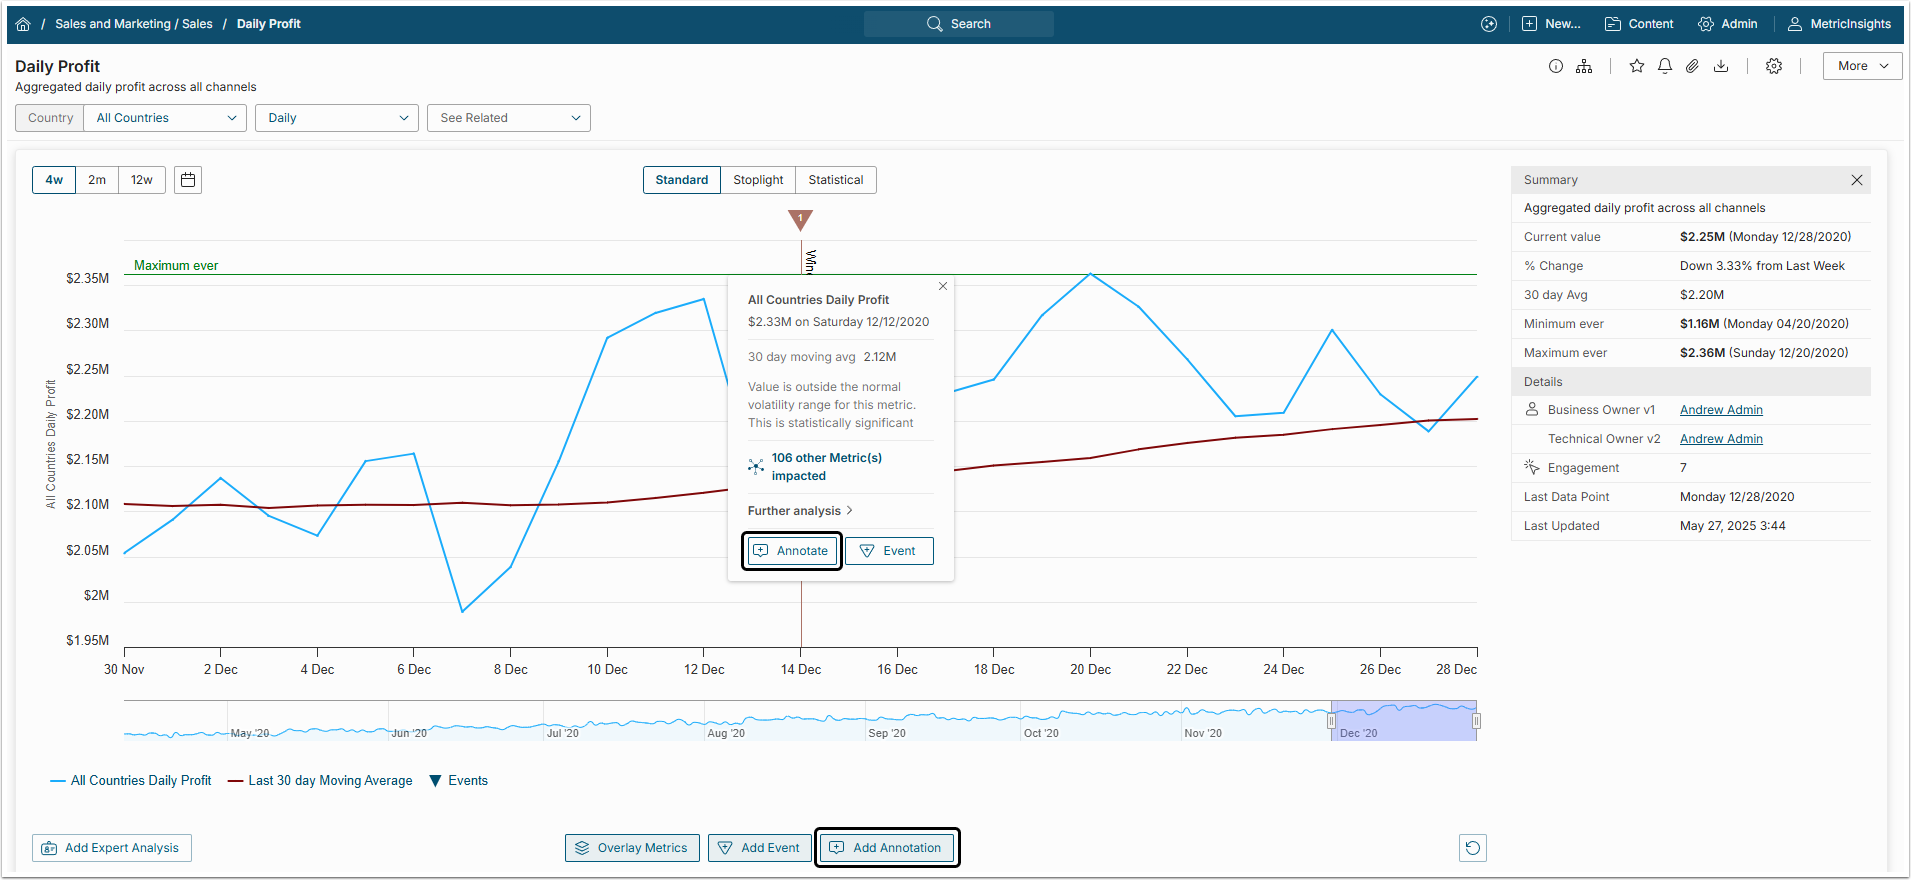This screenshot has height=880, width=1911.
Task: Expand the More menu
Action: click(1861, 66)
